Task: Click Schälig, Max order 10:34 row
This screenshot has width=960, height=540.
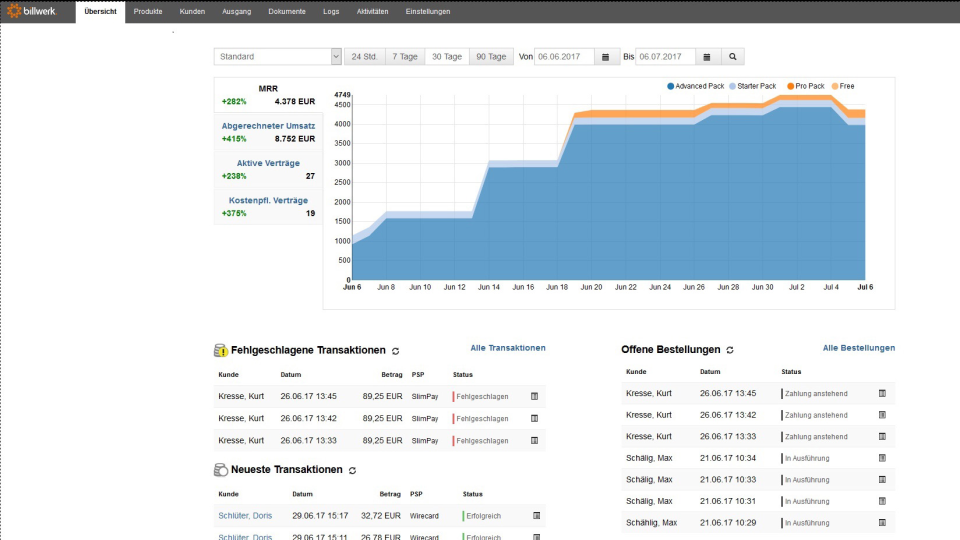Action: [x=758, y=458]
